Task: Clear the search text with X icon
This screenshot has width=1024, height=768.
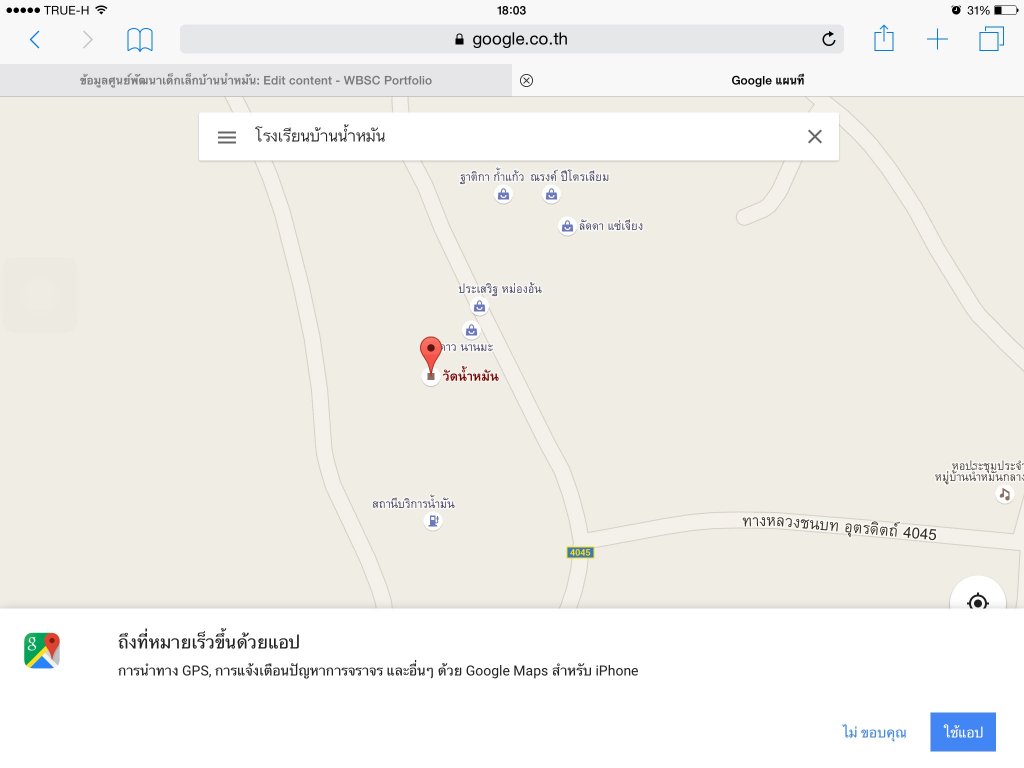Action: tap(814, 136)
